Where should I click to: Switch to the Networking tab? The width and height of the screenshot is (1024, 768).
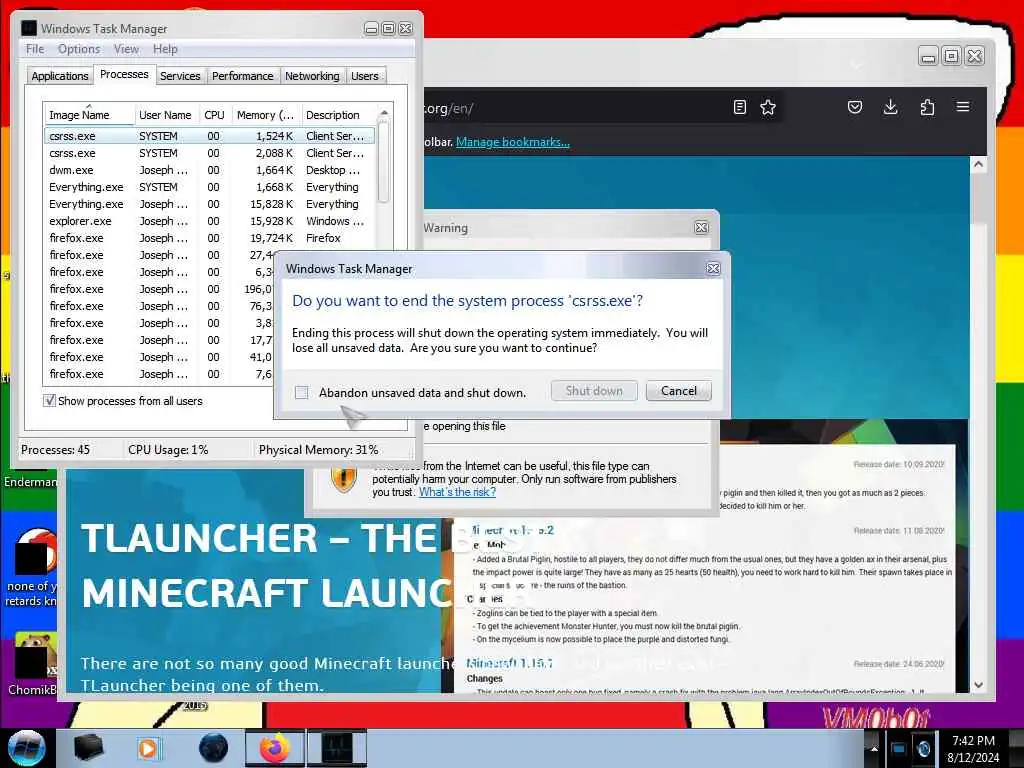click(x=312, y=76)
